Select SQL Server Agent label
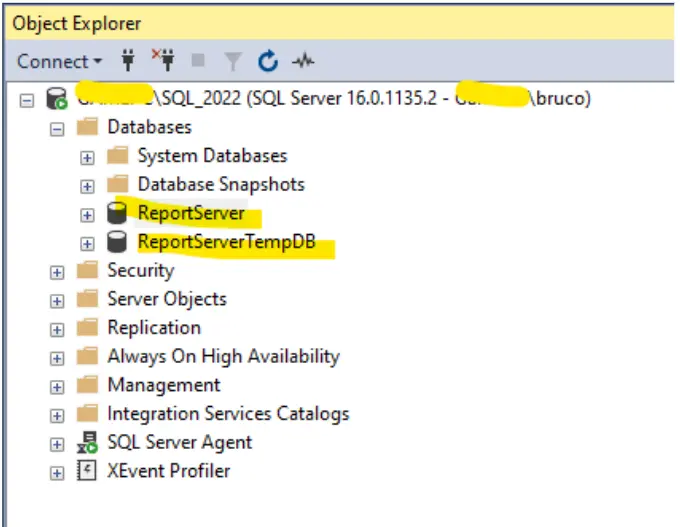Image resolution: width=680 pixels, height=527 pixels. [180, 442]
